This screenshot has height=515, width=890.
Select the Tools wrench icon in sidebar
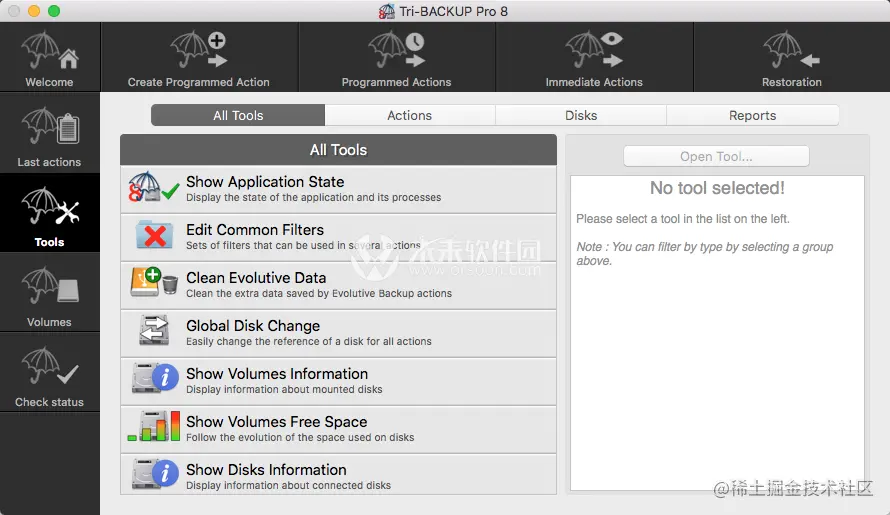(50, 208)
